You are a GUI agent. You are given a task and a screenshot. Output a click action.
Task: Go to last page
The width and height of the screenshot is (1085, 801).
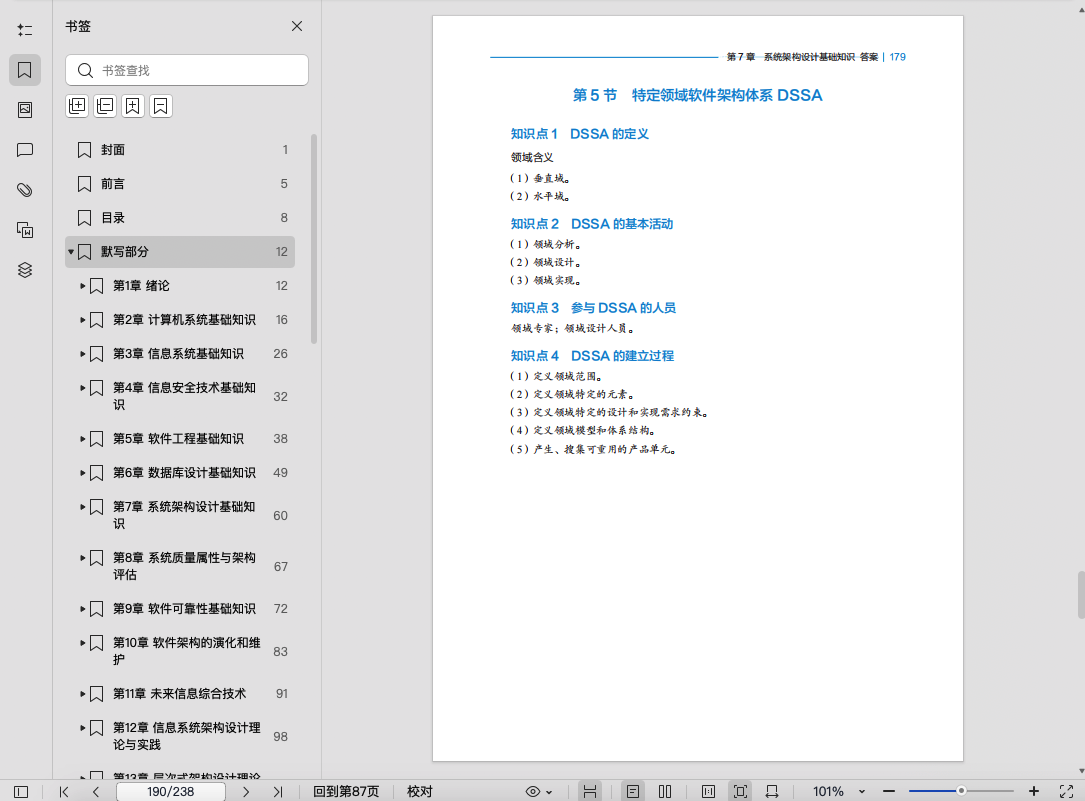pyautogui.click(x=277, y=791)
